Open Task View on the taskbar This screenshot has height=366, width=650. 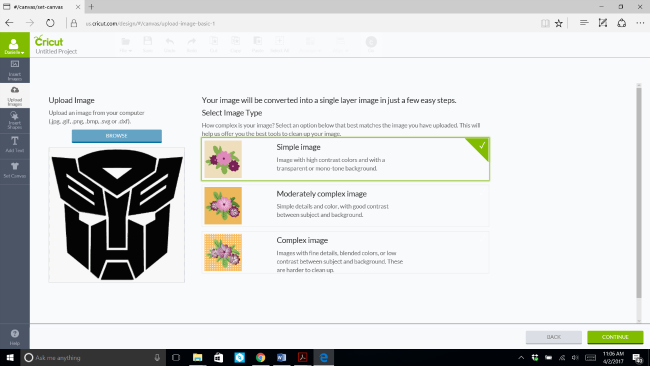pos(176,357)
